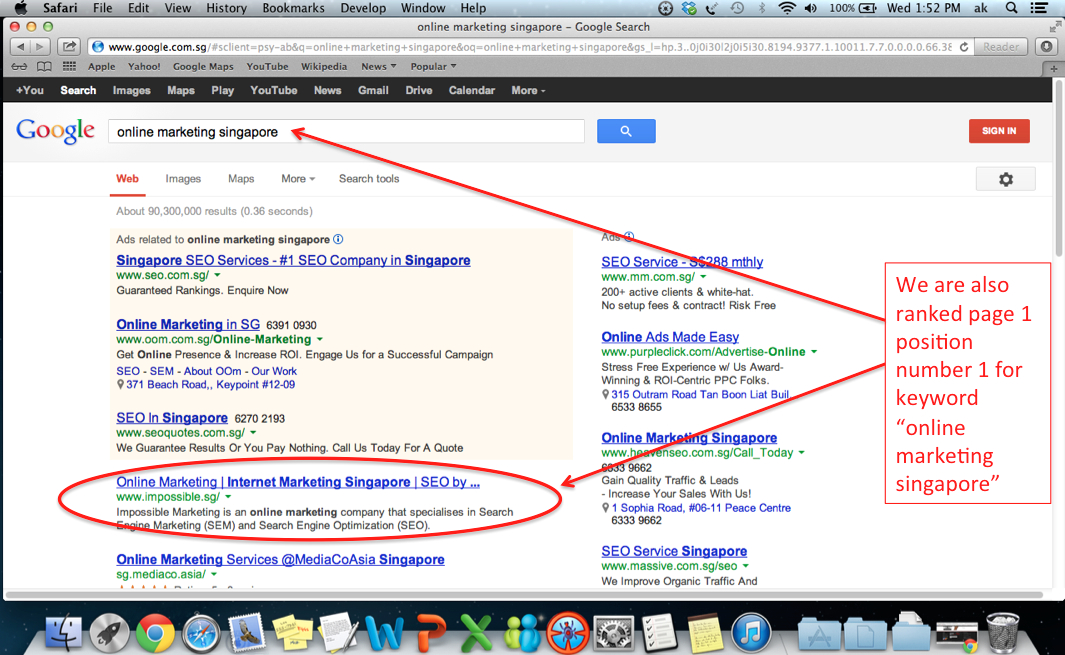Open Spotlight search in menu bar
This screenshot has width=1065, height=655.
(1011, 8)
